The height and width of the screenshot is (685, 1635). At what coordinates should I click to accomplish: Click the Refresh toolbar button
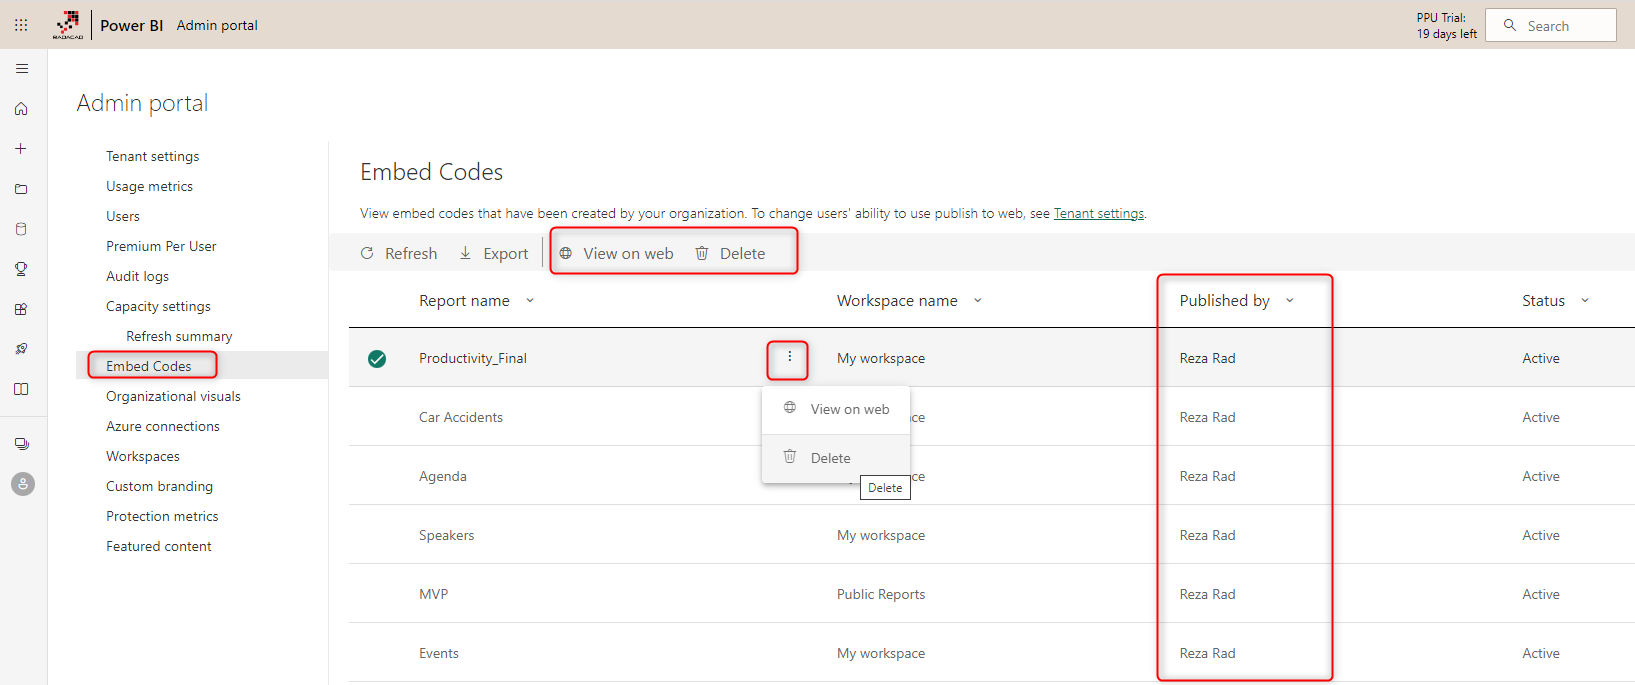pos(399,254)
